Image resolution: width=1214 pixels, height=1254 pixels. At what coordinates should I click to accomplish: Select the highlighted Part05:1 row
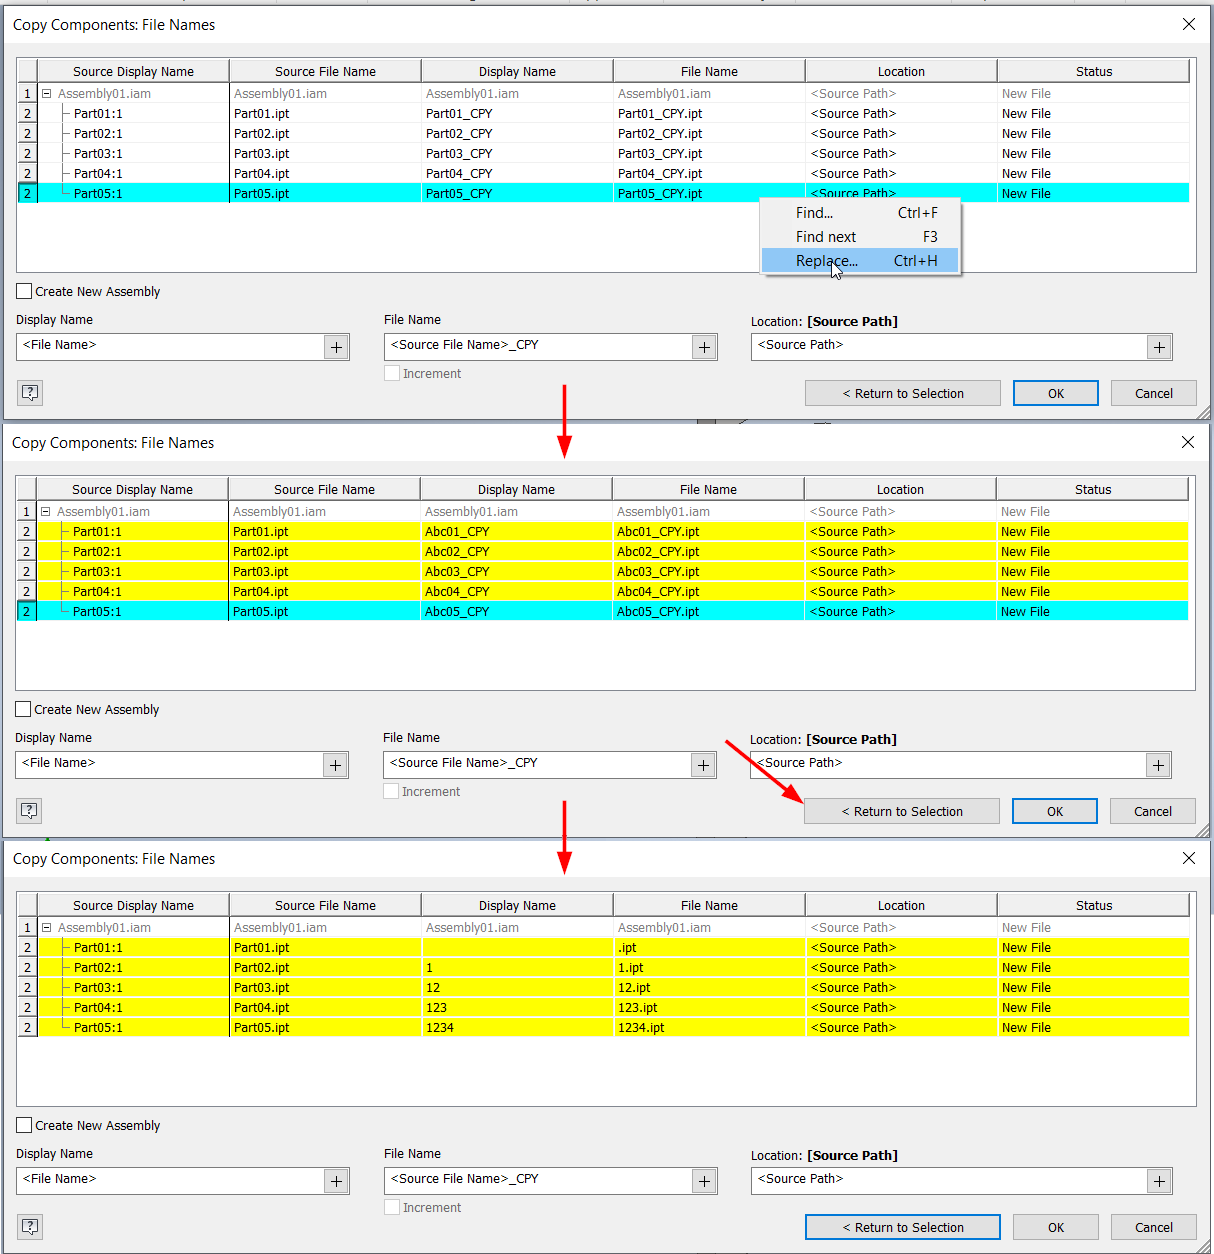(130, 193)
